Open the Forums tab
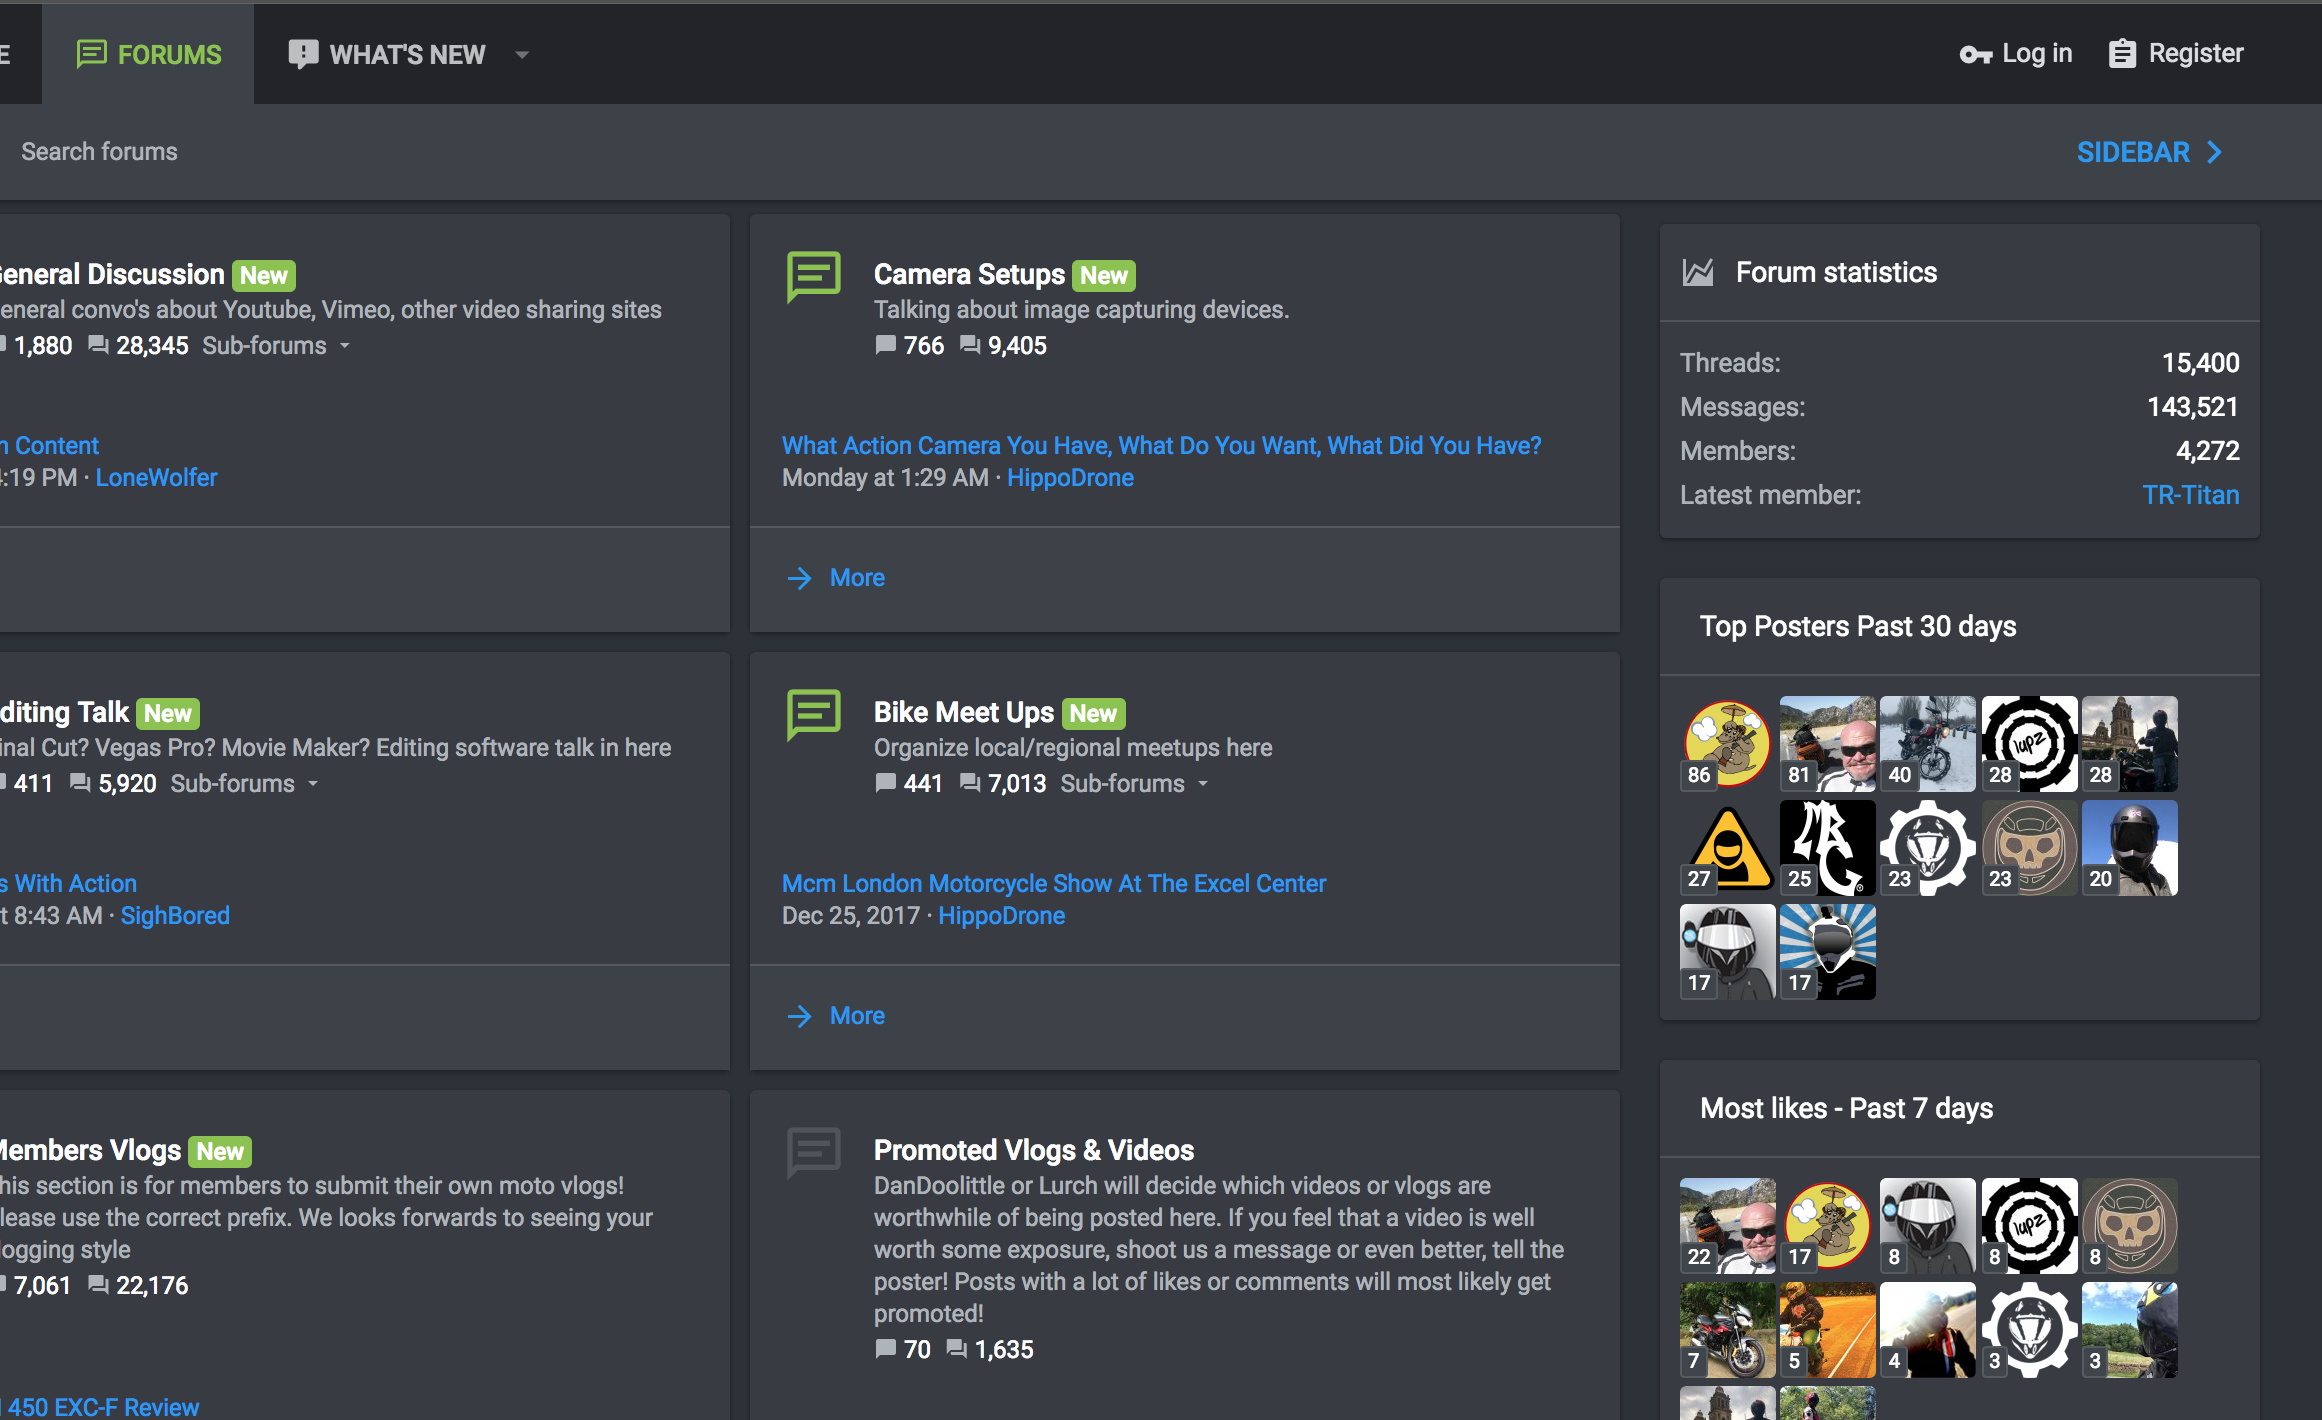 tap(149, 54)
